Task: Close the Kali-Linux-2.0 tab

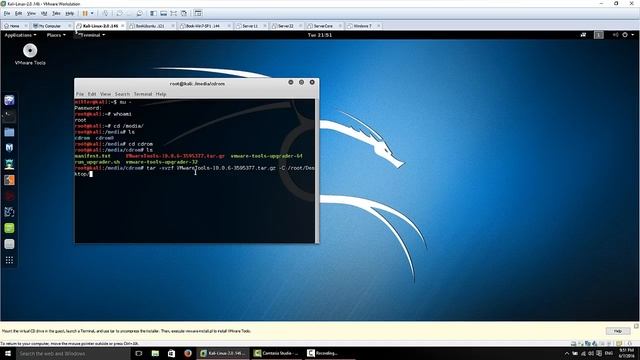Action: coord(122,26)
